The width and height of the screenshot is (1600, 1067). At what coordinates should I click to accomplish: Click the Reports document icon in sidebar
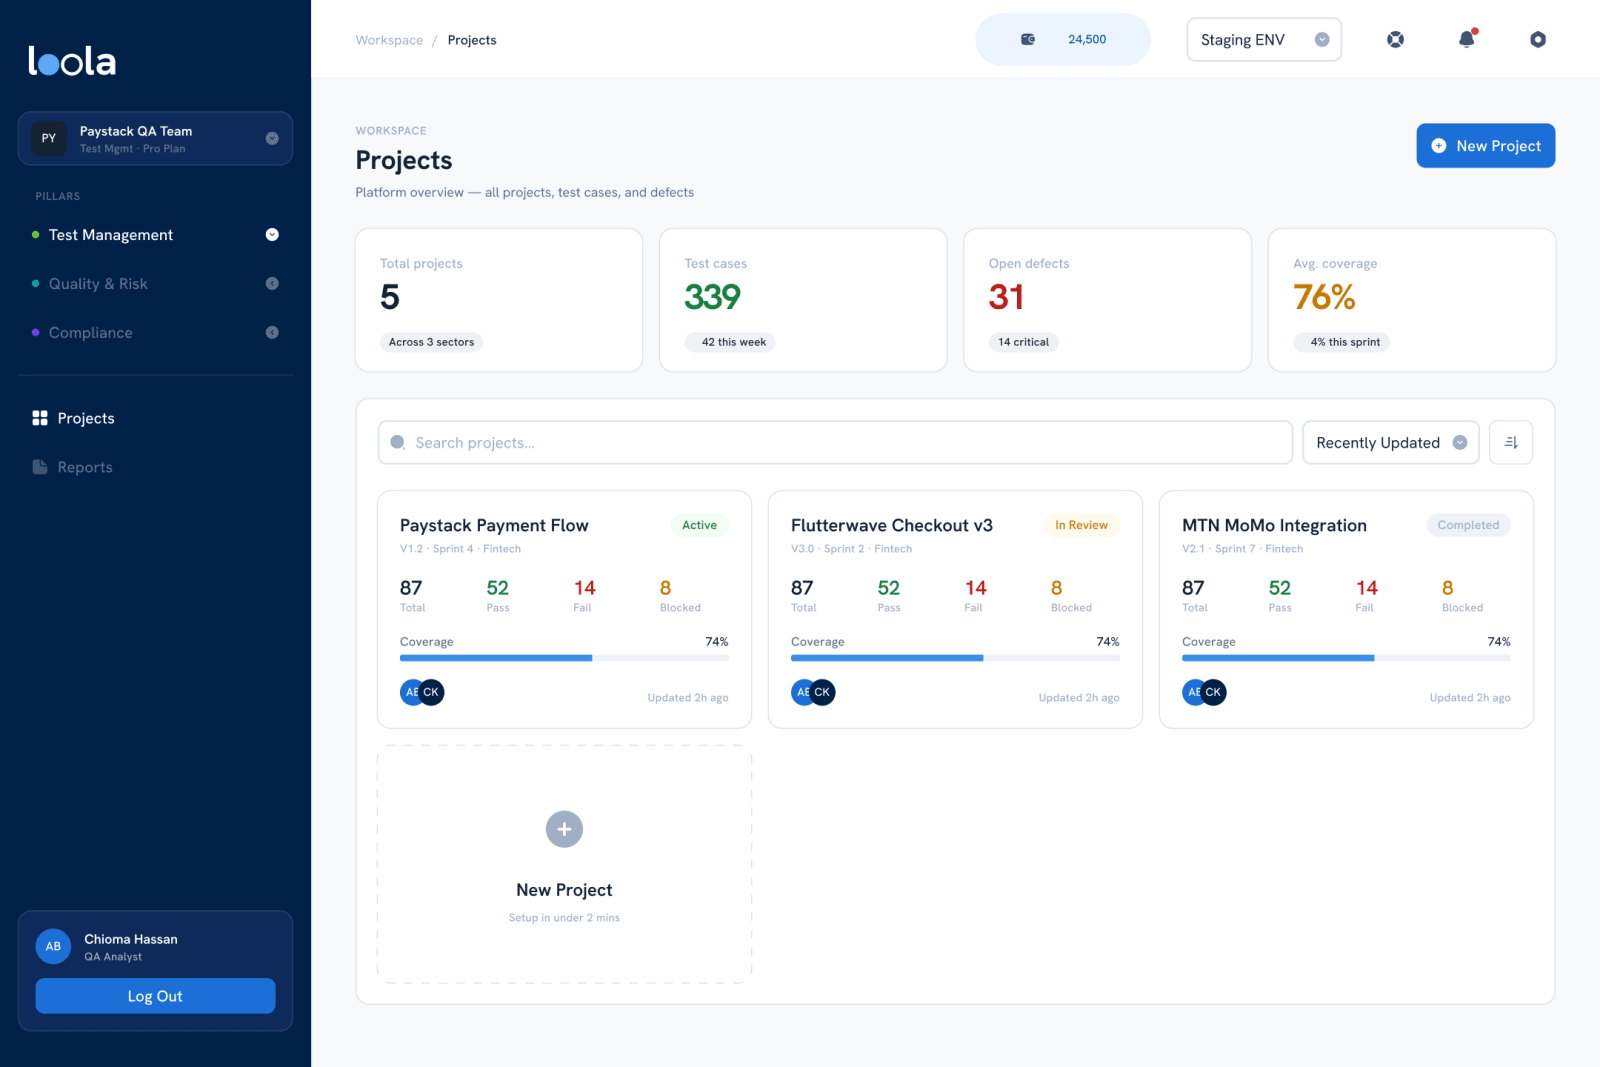(x=40, y=467)
